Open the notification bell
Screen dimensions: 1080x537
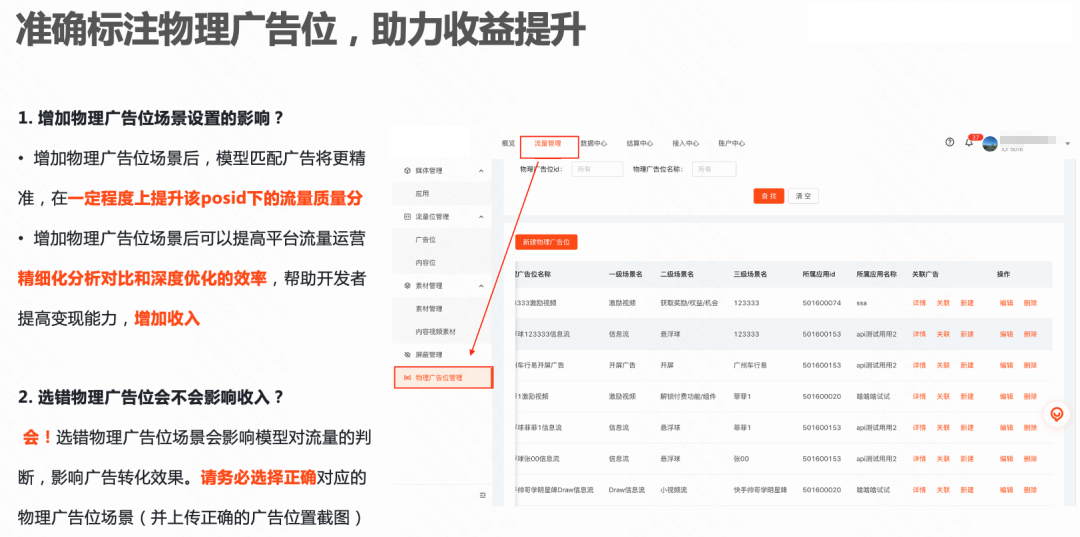[969, 143]
